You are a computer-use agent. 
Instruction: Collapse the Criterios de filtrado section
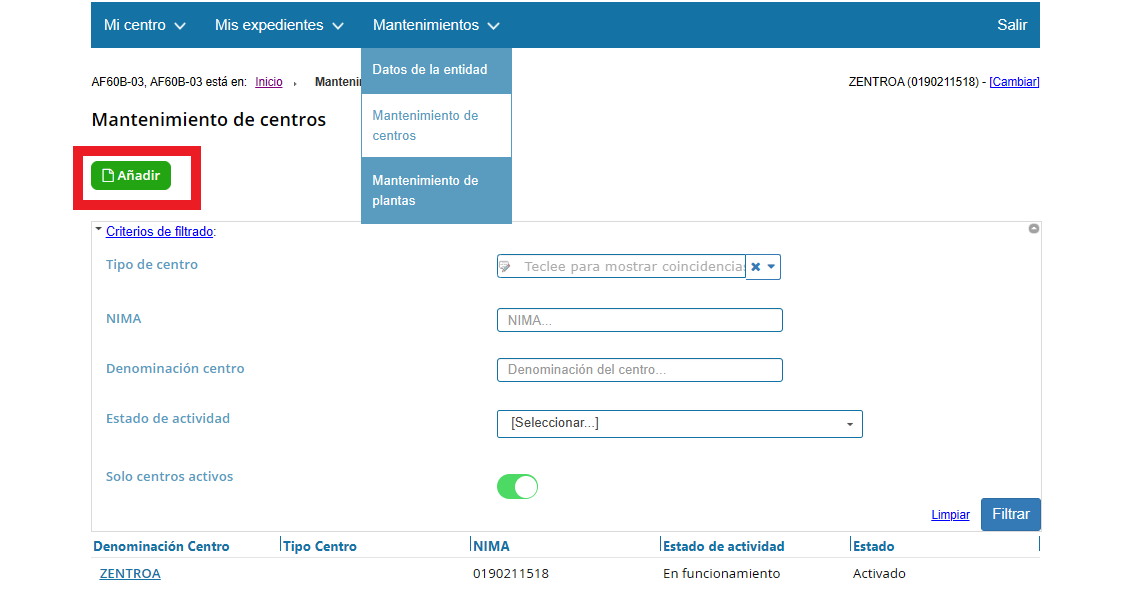(x=159, y=231)
